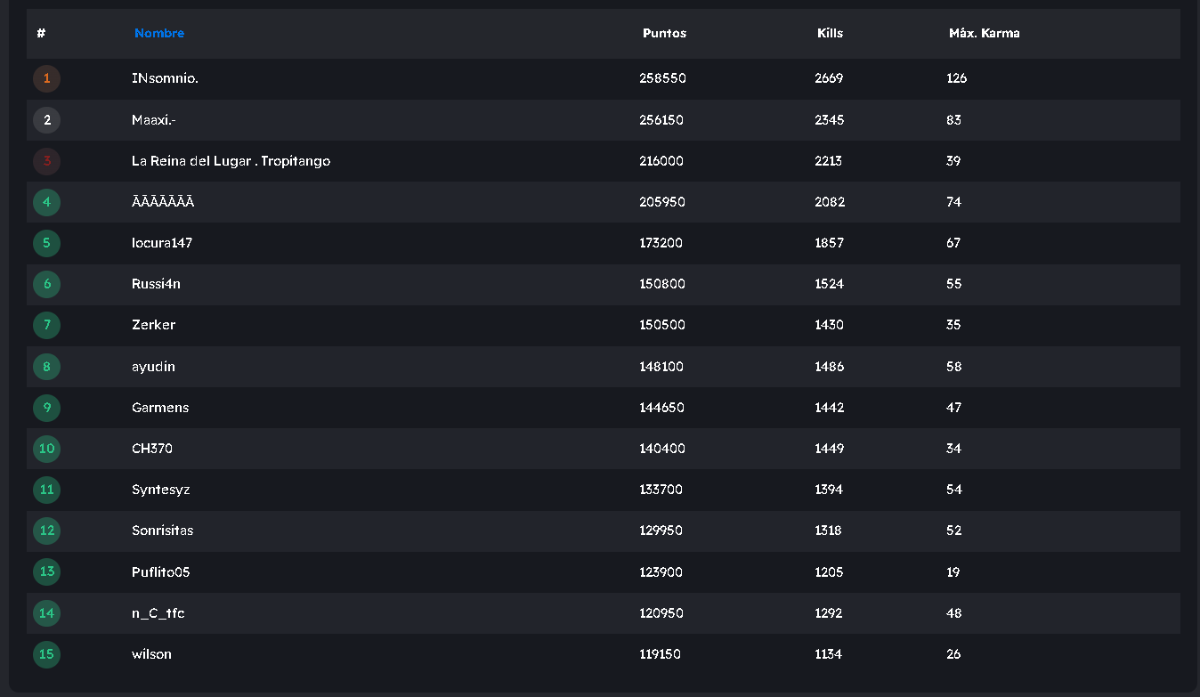Click the player name ayudin
This screenshot has width=1200, height=697.
coord(153,367)
